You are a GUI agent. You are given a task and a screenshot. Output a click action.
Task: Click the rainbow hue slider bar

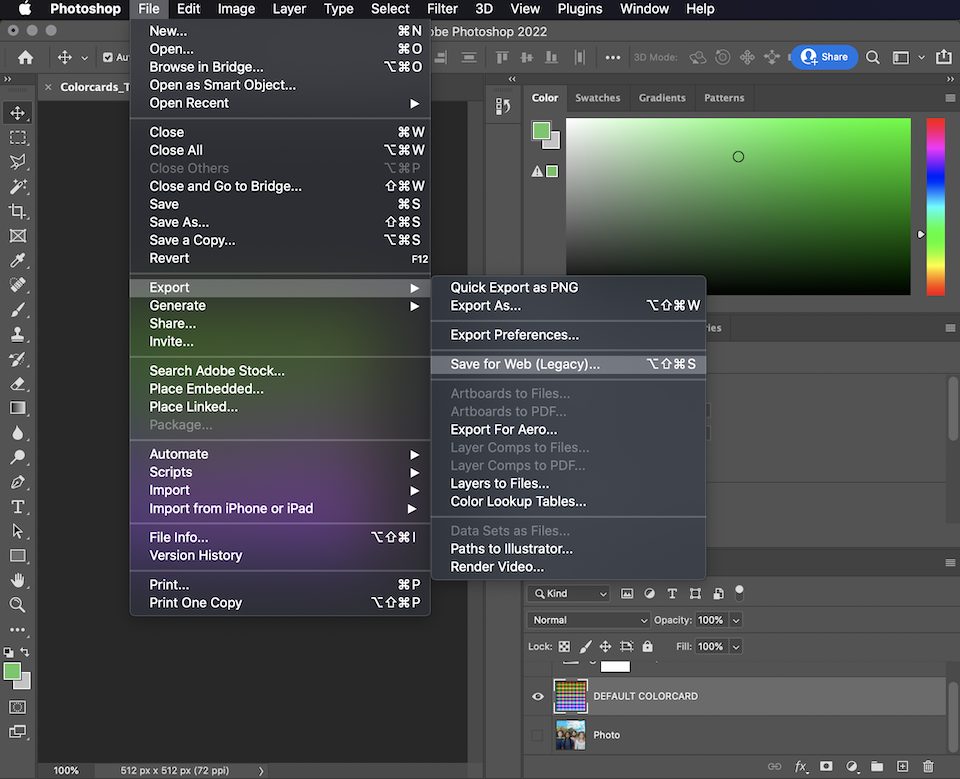pos(935,207)
